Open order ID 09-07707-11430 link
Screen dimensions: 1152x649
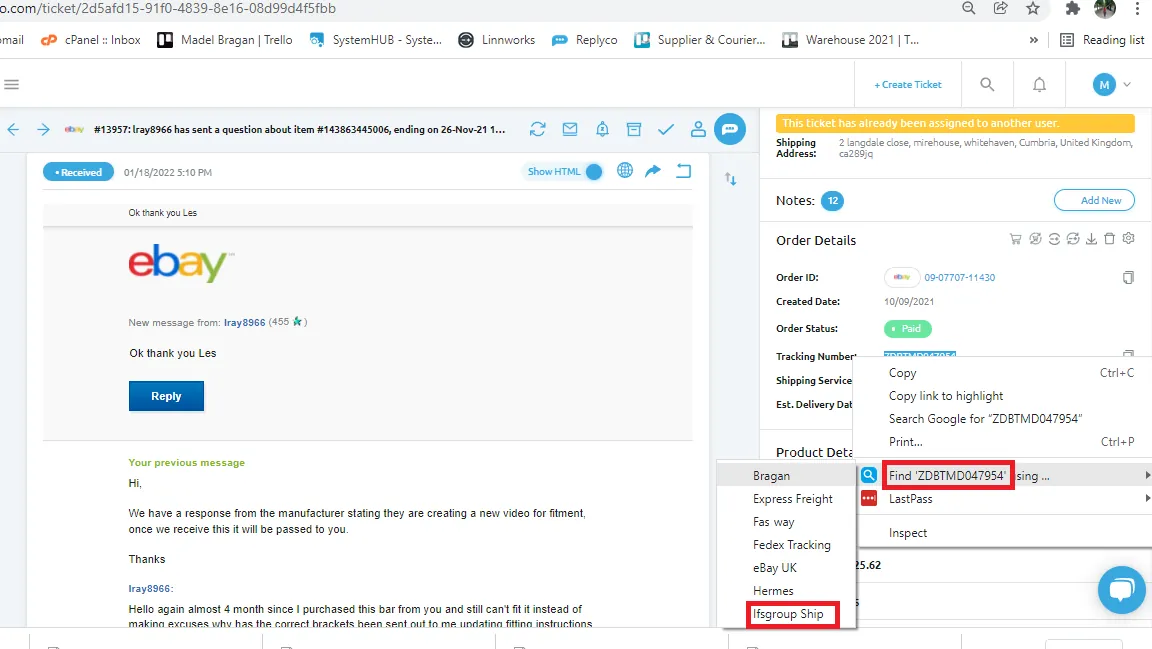tap(960, 278)
